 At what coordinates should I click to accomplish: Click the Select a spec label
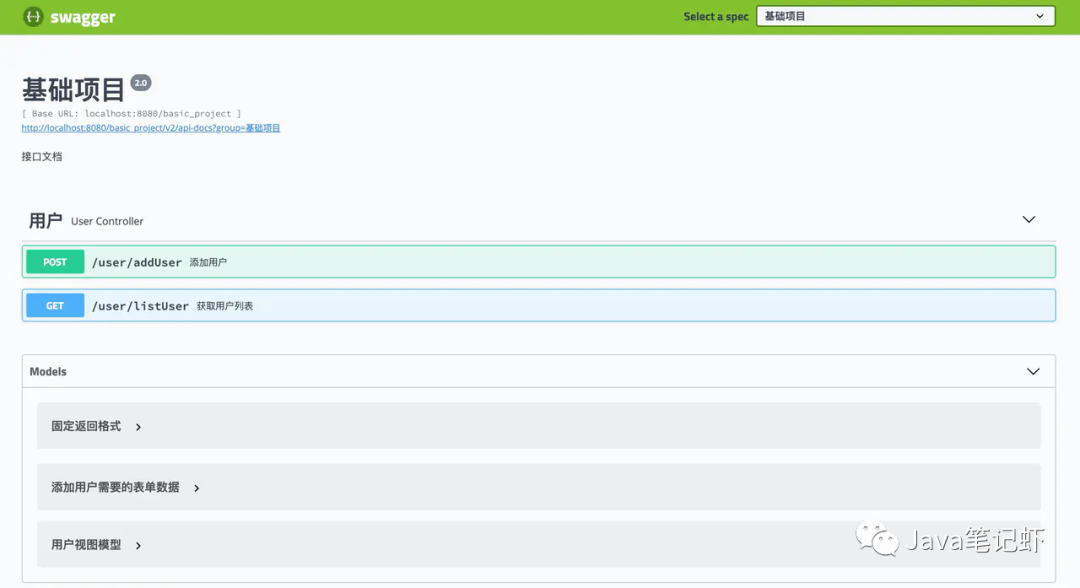716,17
